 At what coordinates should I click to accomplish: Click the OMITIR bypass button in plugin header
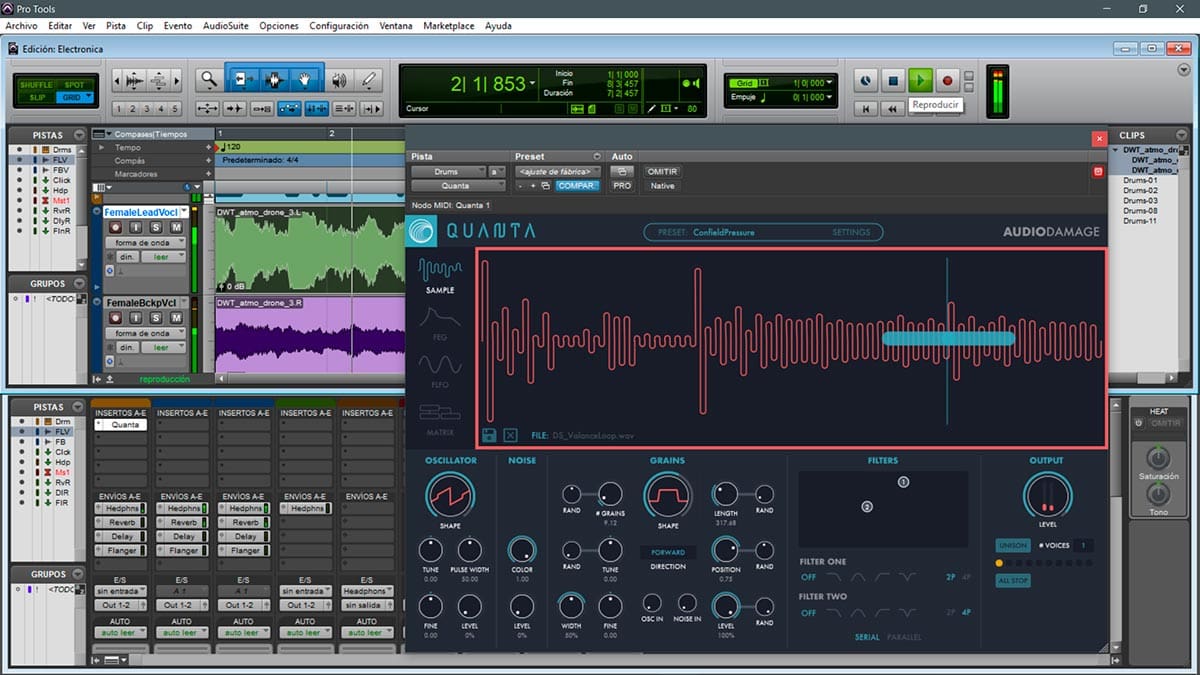662,172
